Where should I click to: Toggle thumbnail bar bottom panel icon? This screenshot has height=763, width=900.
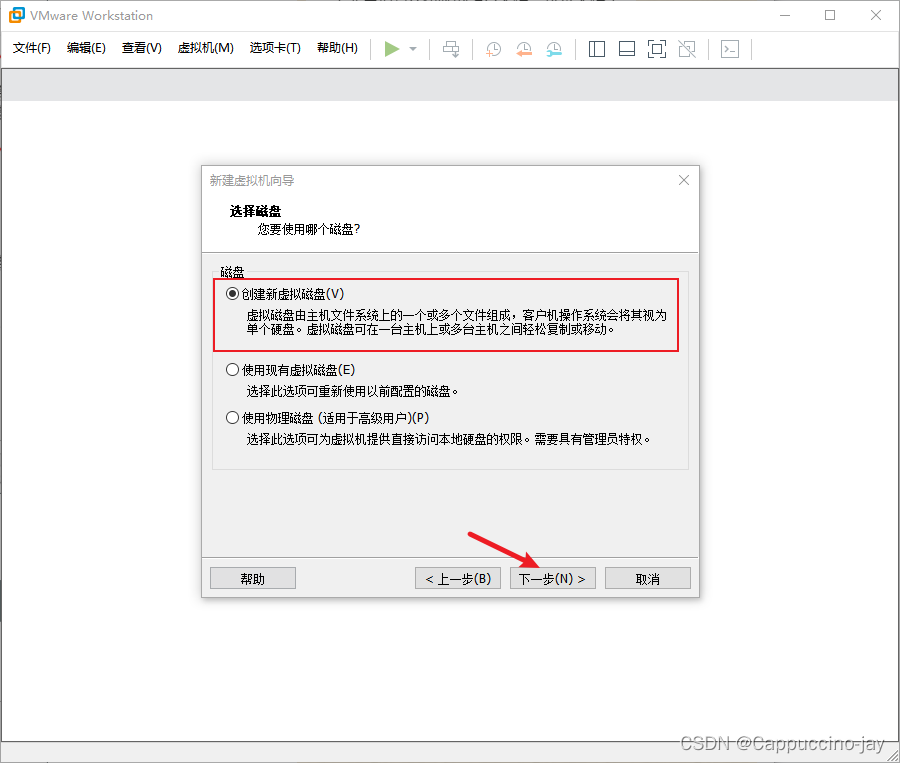tap(627, 49)
